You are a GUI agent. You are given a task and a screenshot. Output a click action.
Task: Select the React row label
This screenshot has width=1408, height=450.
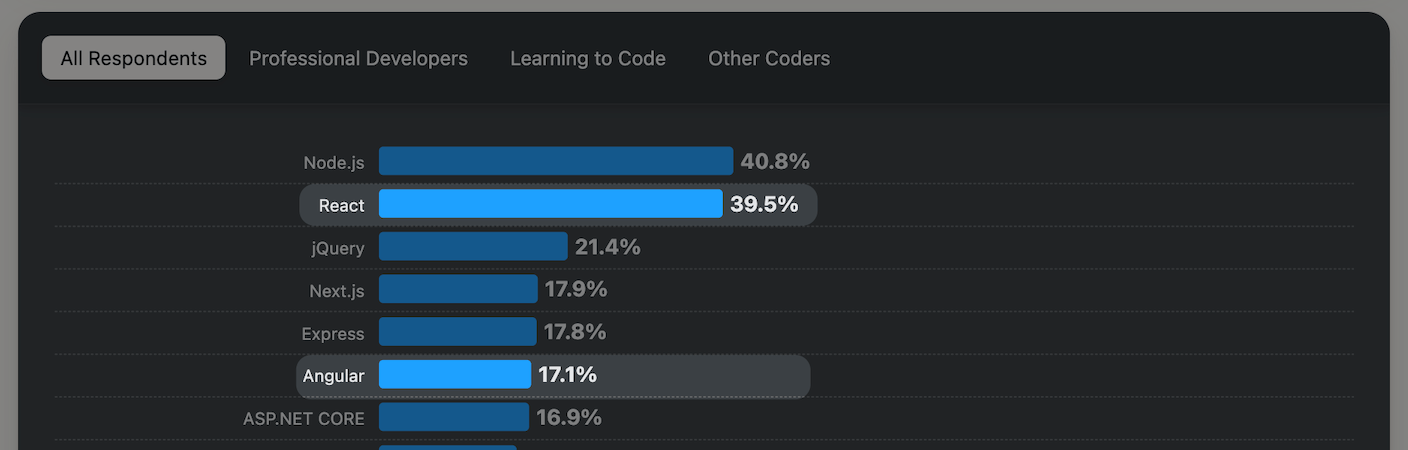pyautogui.click(x=342, y=205)
